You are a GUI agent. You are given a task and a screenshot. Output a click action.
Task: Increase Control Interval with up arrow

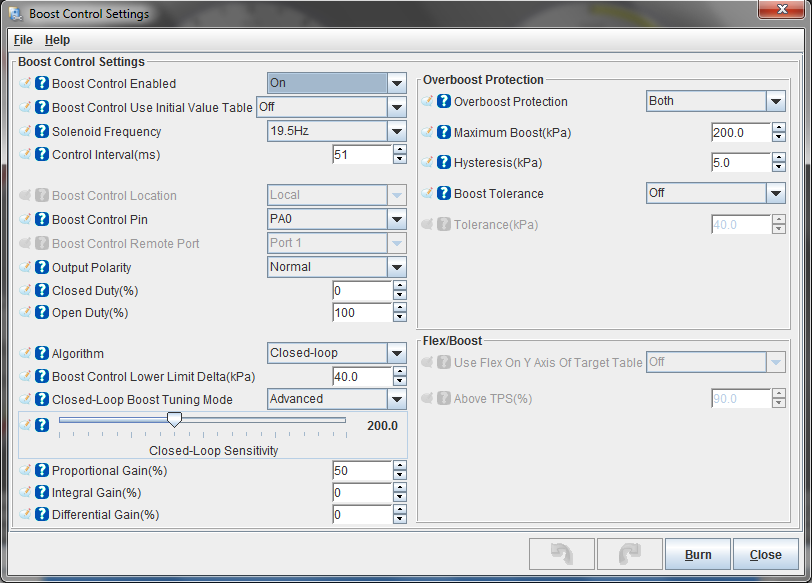[x=399, y=150]
